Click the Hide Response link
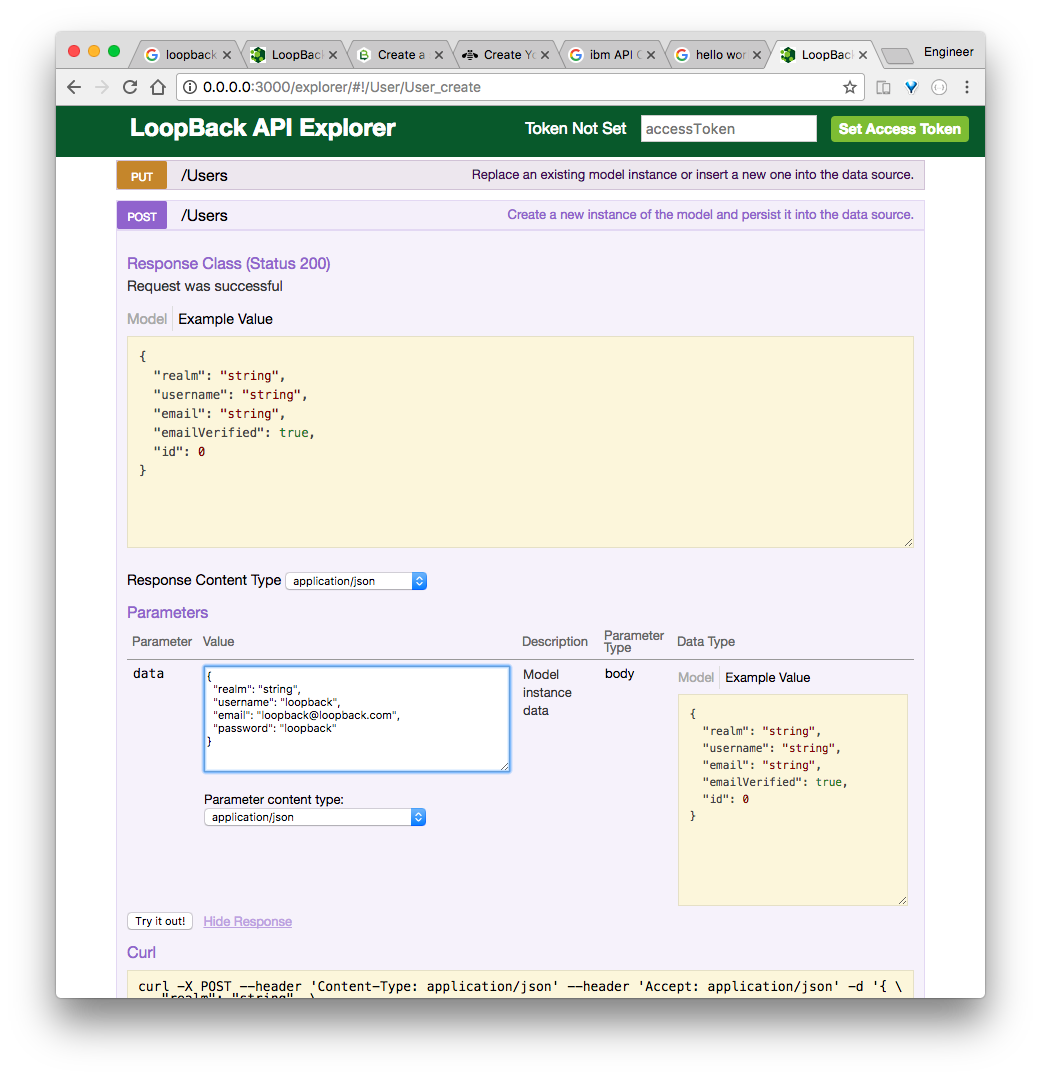The width and height of the screenshot is (1041, 1078). click(248, 921)
